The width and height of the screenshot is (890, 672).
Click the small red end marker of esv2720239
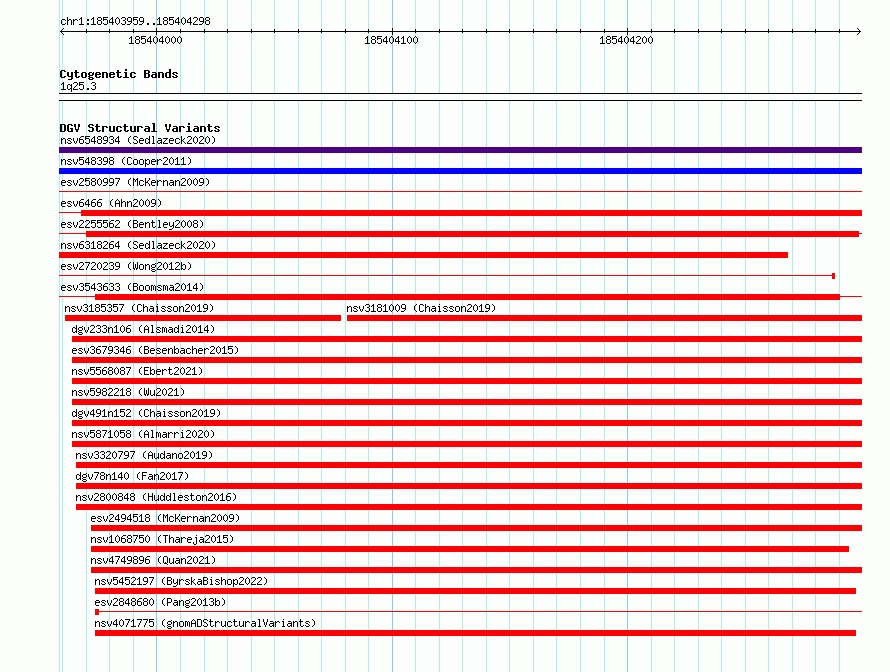point(833,276)
